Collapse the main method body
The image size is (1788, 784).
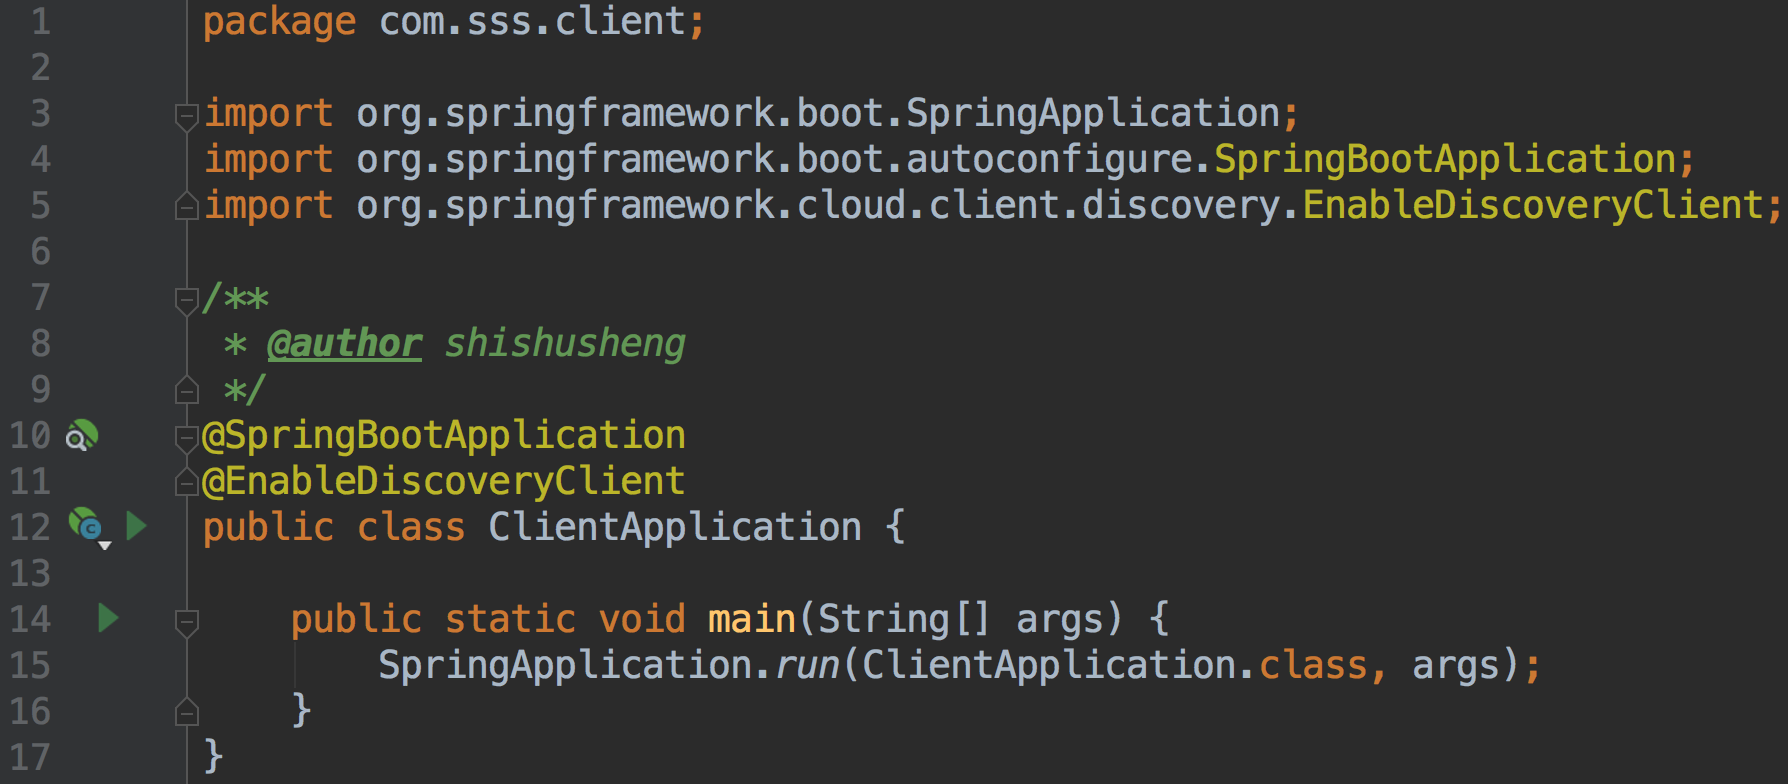186,621
